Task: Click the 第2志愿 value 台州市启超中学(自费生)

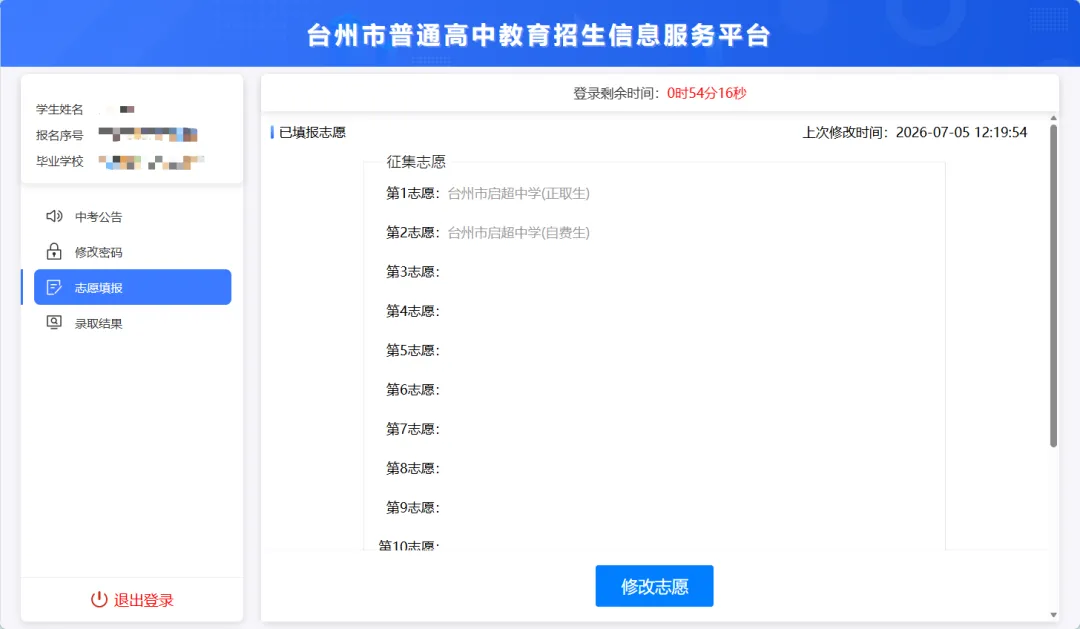Action: (x=519, y=233)
